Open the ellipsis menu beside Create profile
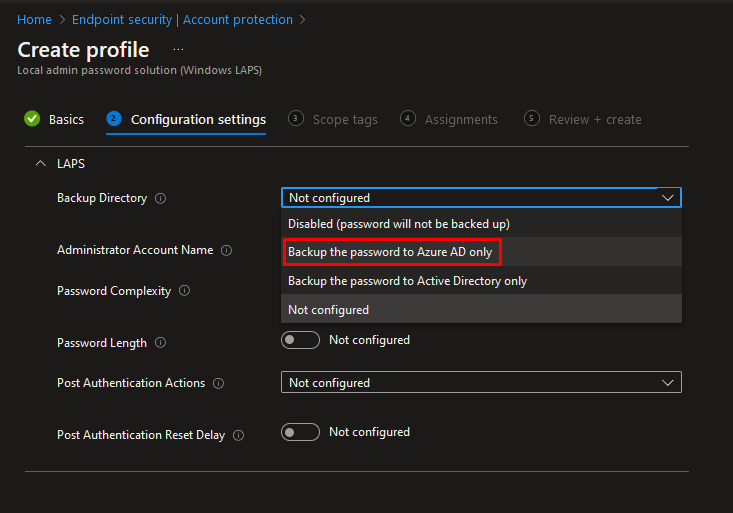 pyautogui.click(x=178, y=49)
